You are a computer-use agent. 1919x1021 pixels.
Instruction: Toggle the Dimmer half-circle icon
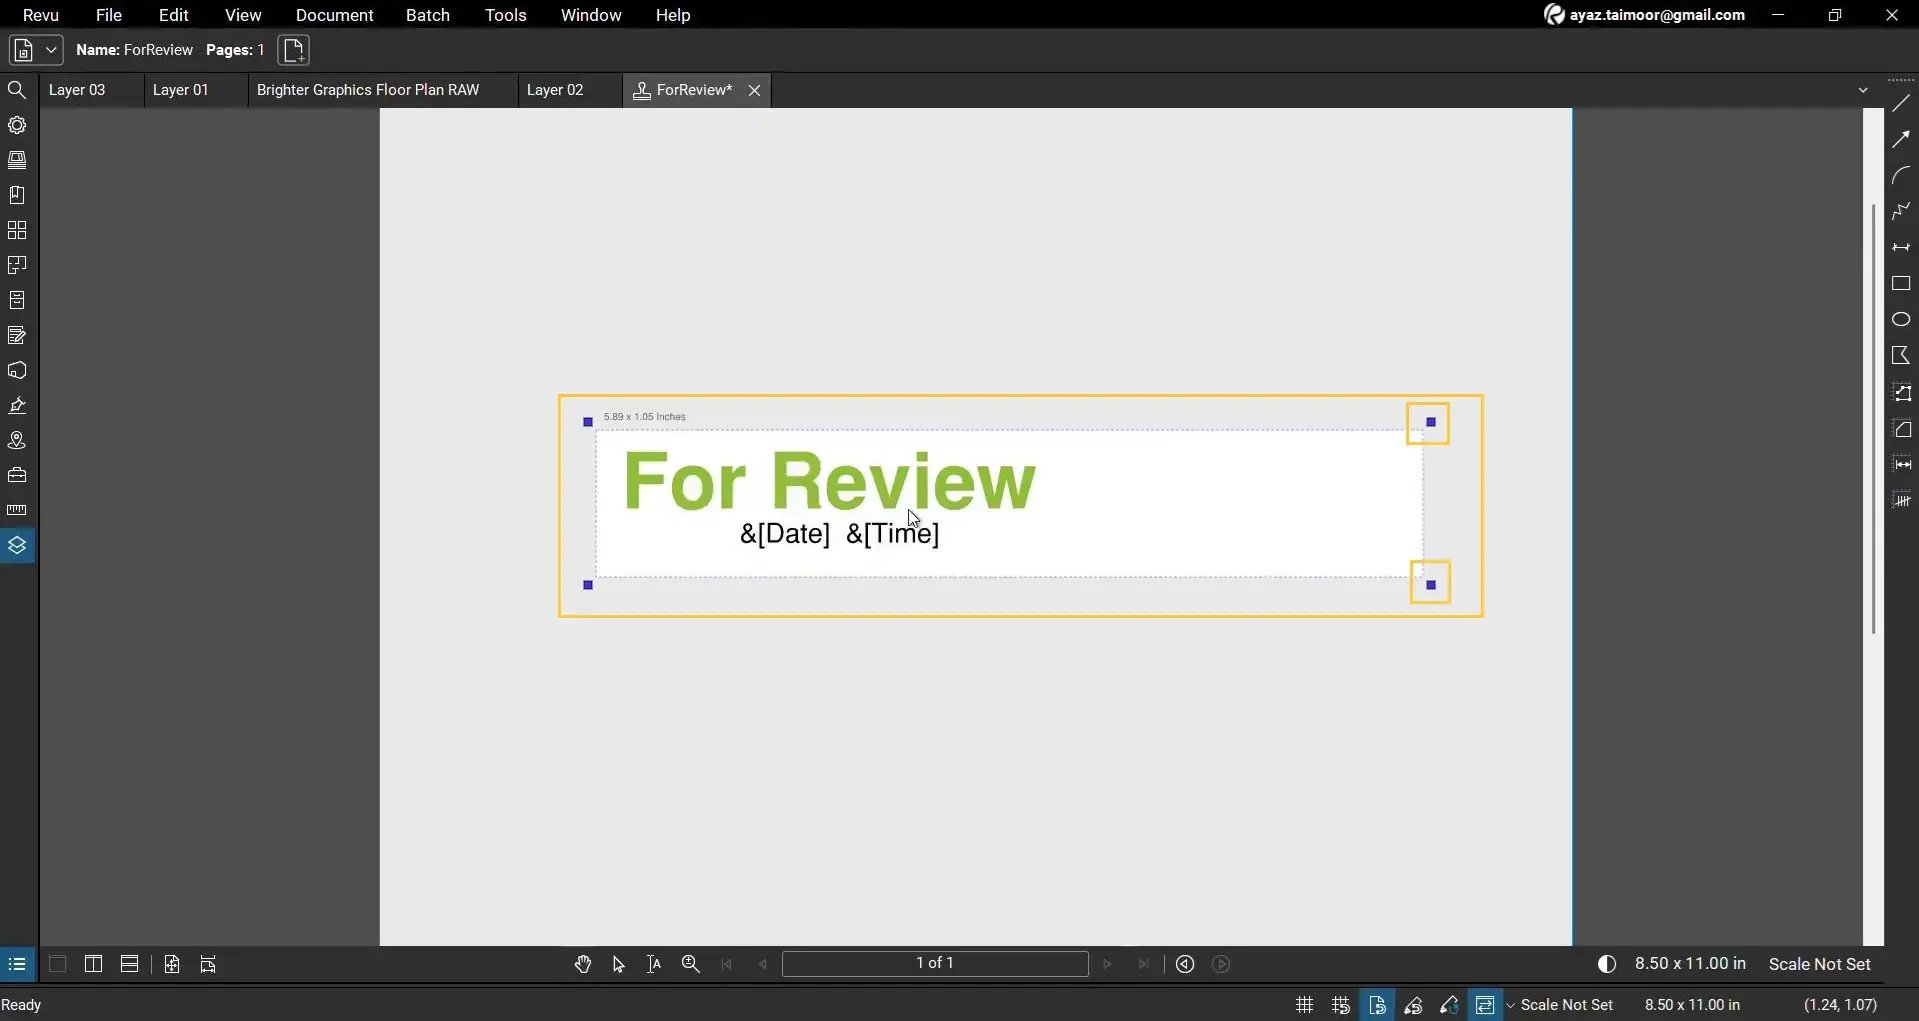[x=1607, y=965]
